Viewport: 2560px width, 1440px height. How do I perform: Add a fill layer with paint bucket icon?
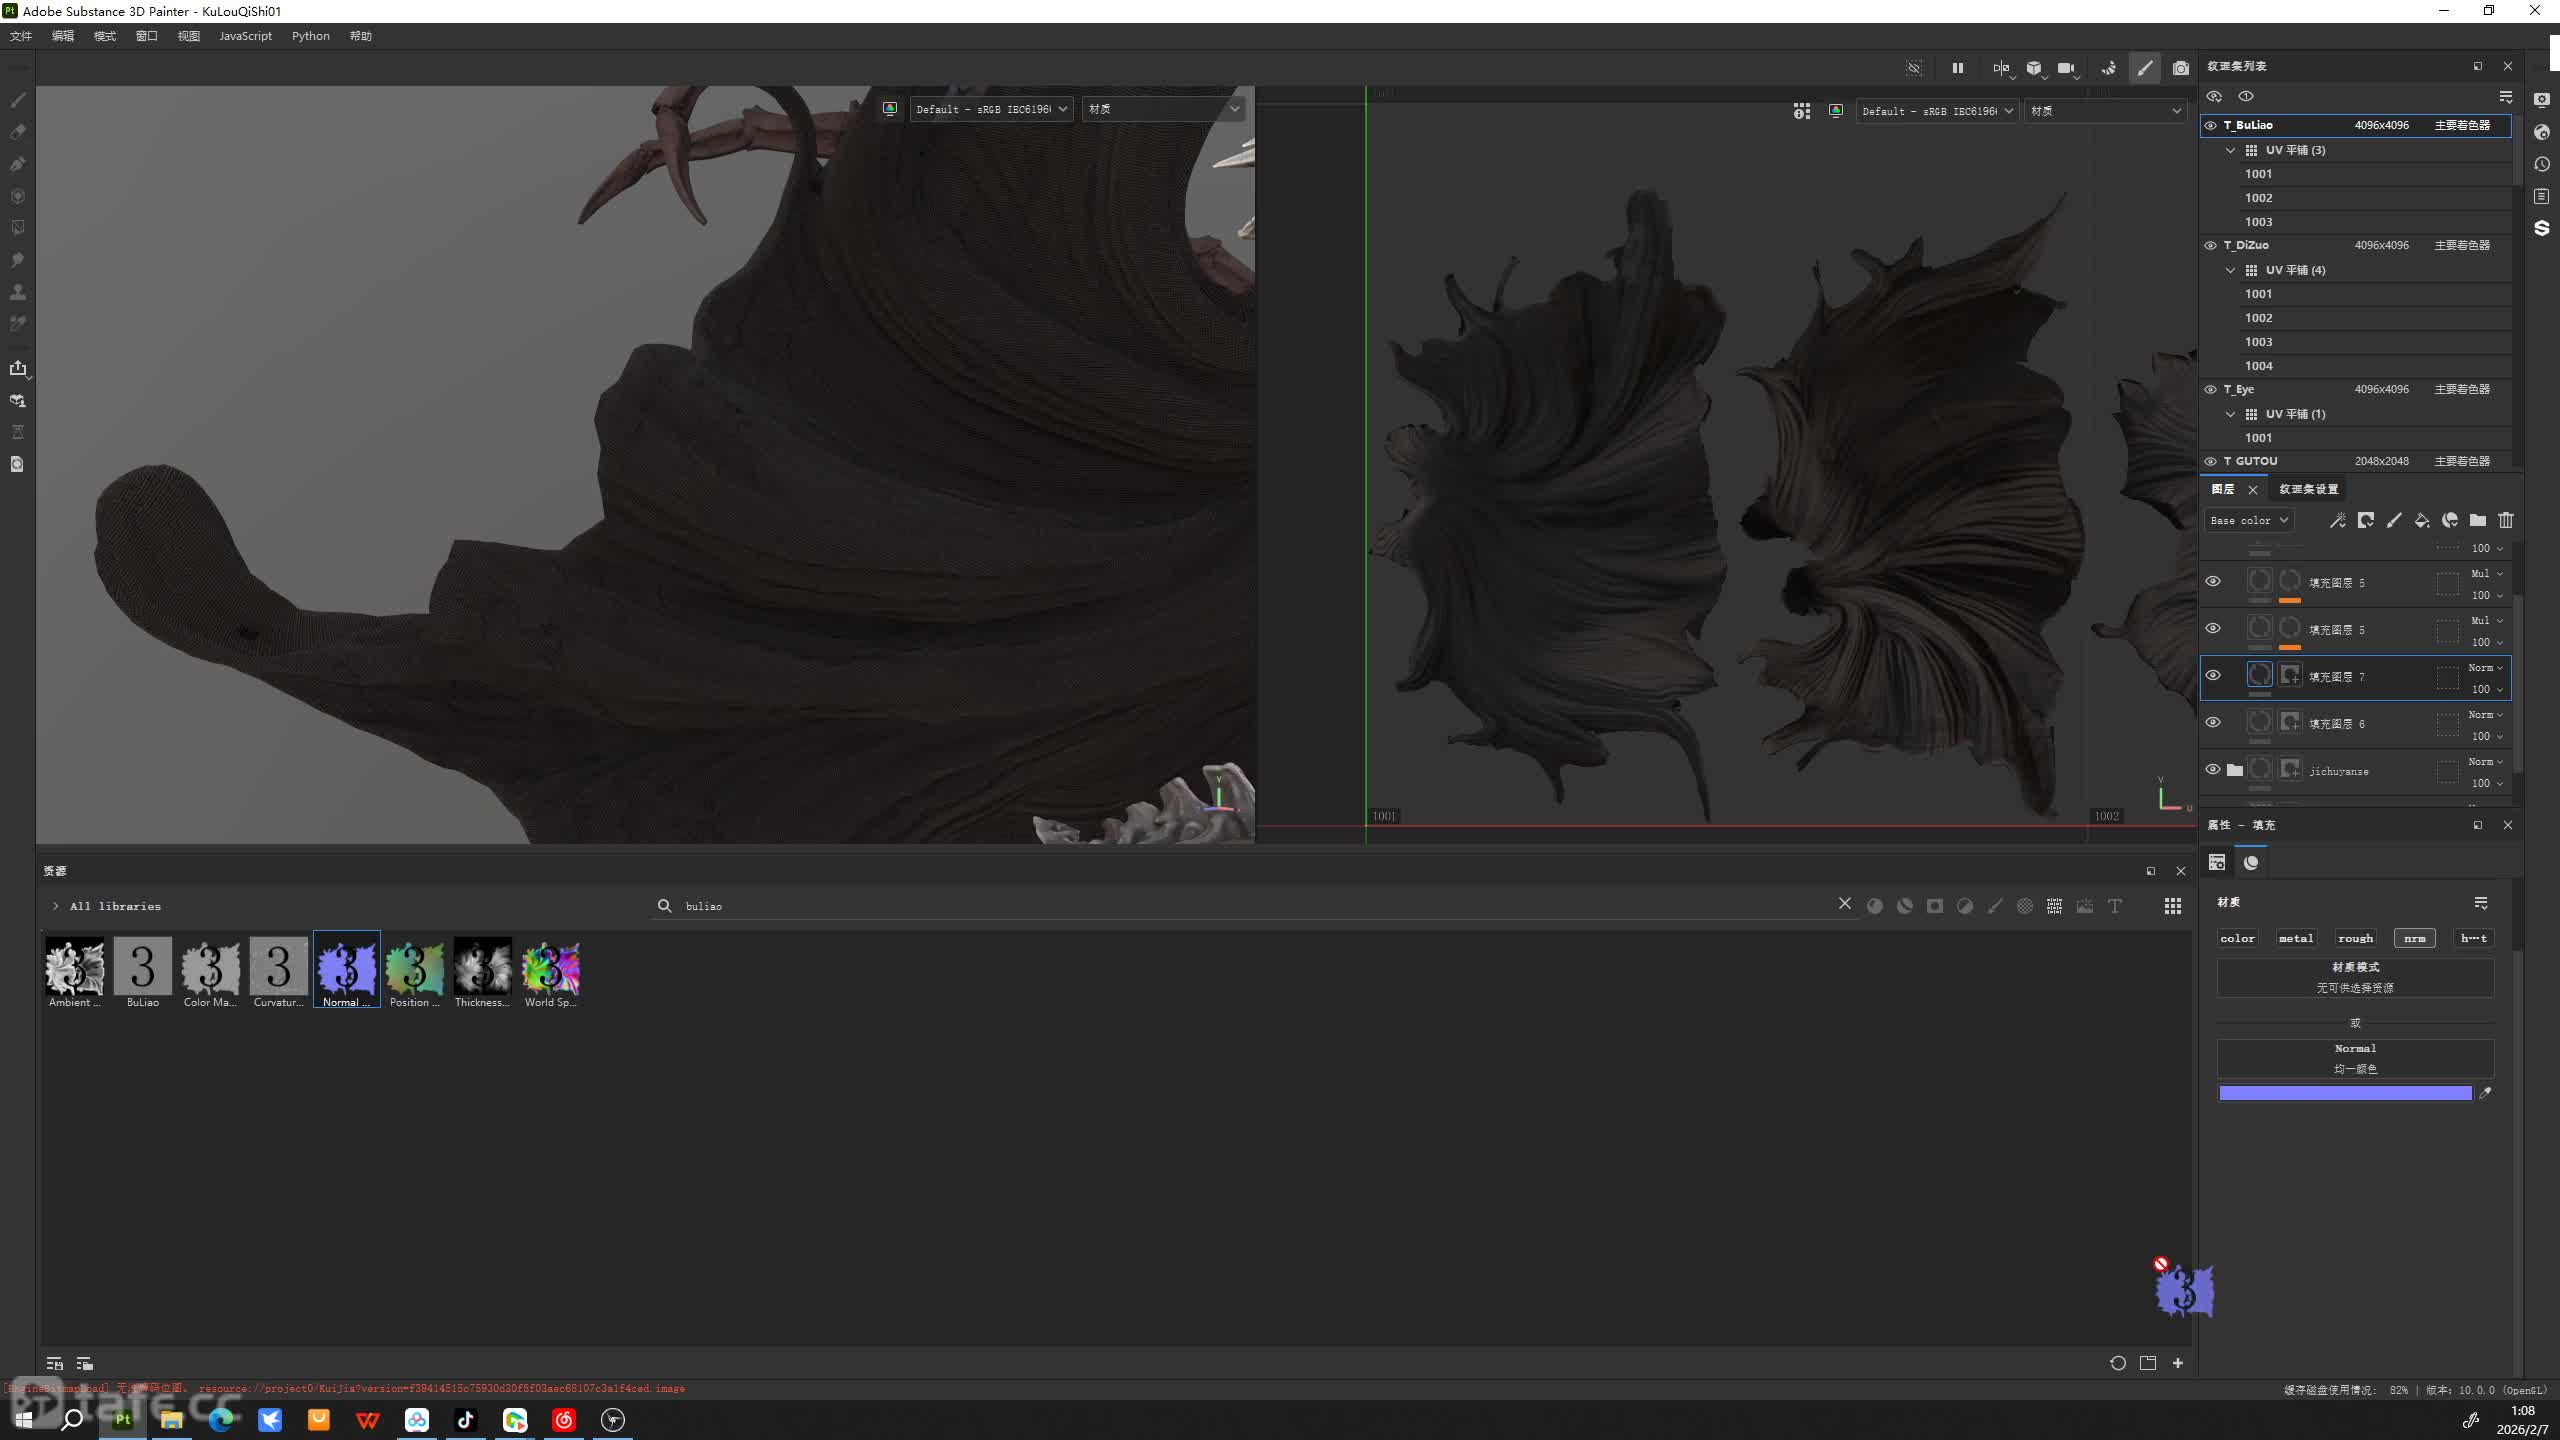tap(2421, 520)
